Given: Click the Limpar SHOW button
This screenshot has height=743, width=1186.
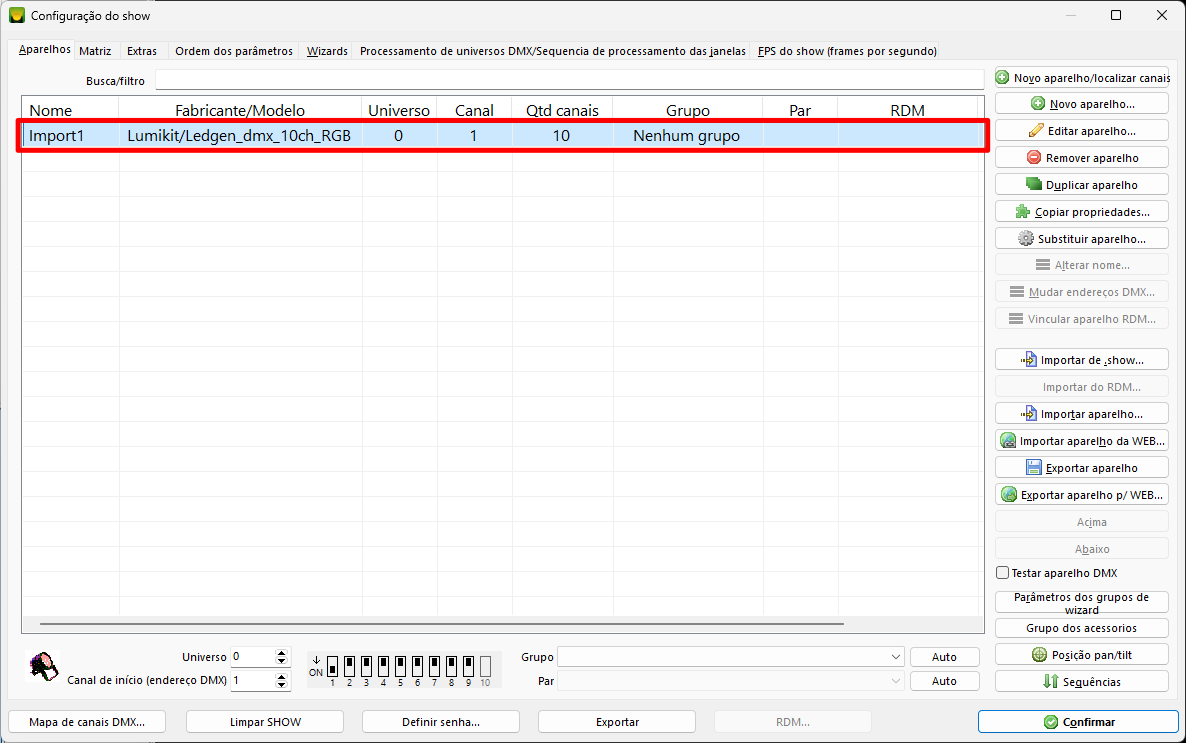Looking at the screenshot, I should click(x=265, y=722).
